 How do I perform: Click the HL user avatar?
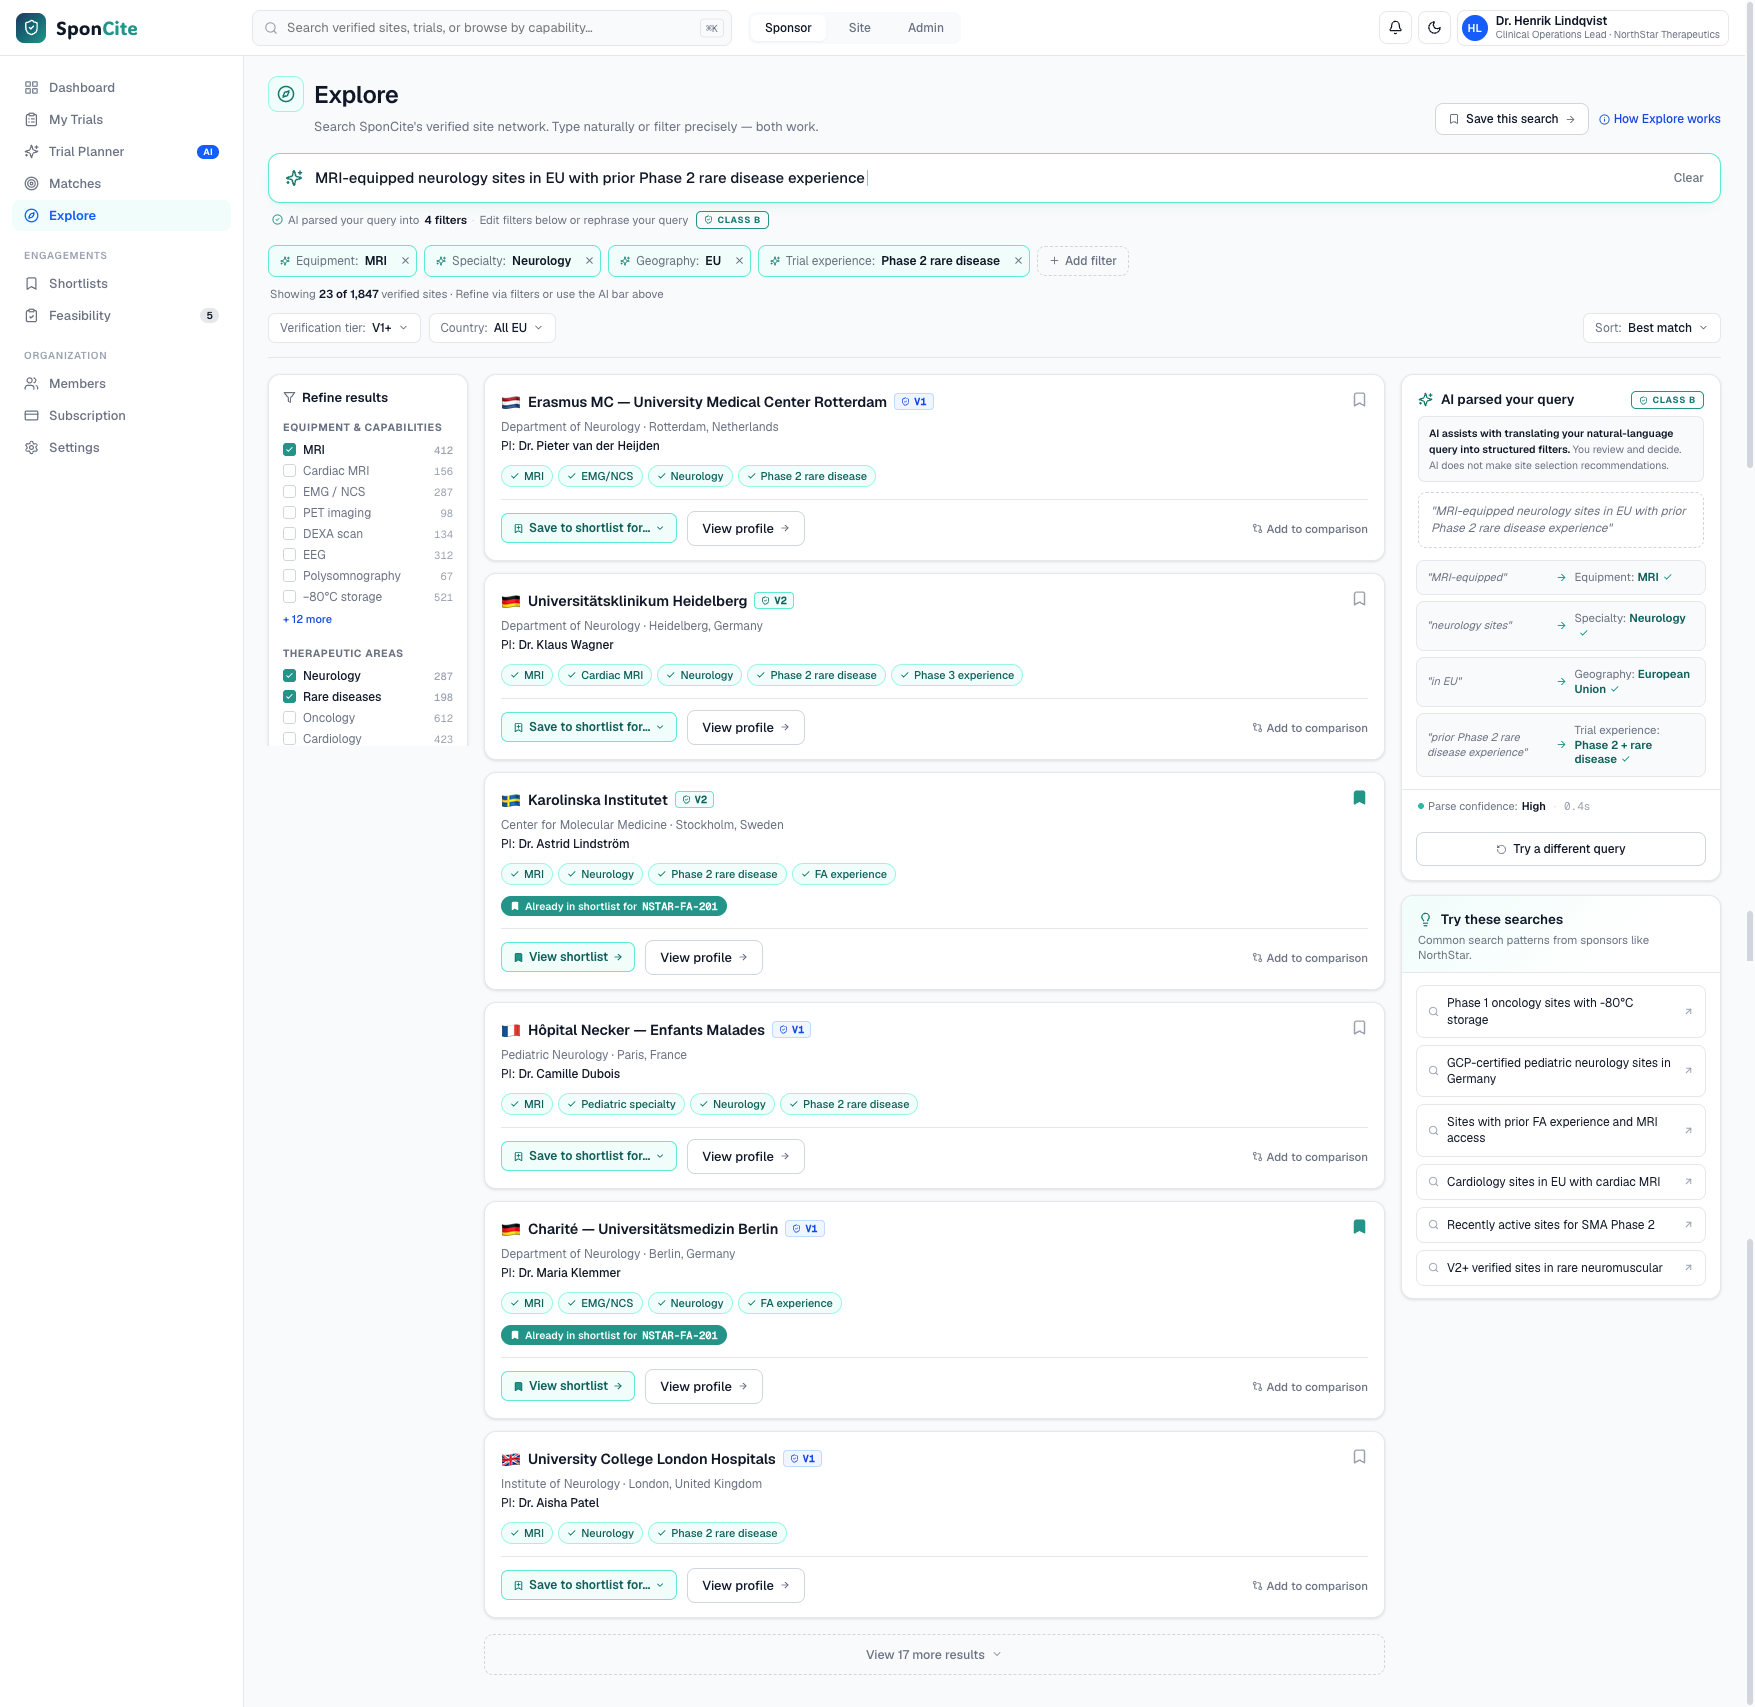1474,28
